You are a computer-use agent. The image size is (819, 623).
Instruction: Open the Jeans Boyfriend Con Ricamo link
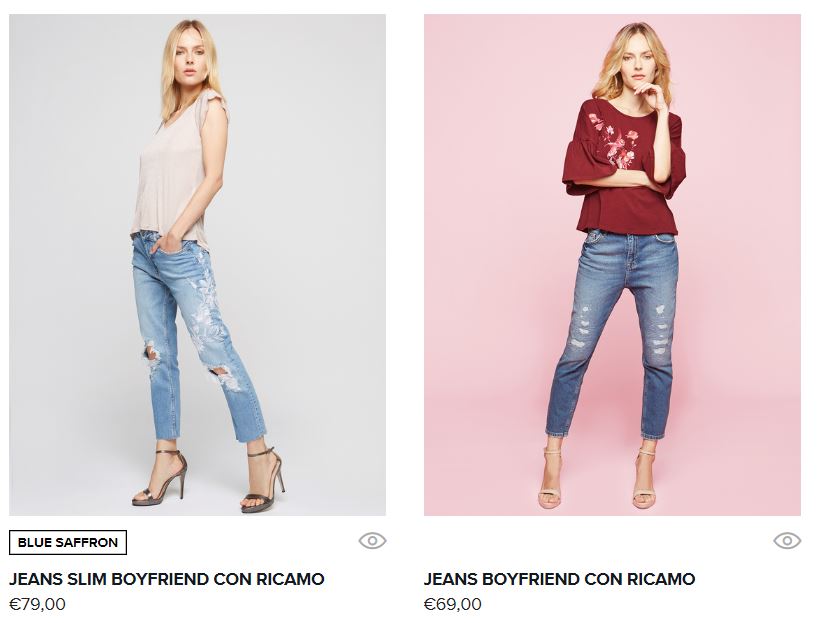click(559, 579)
